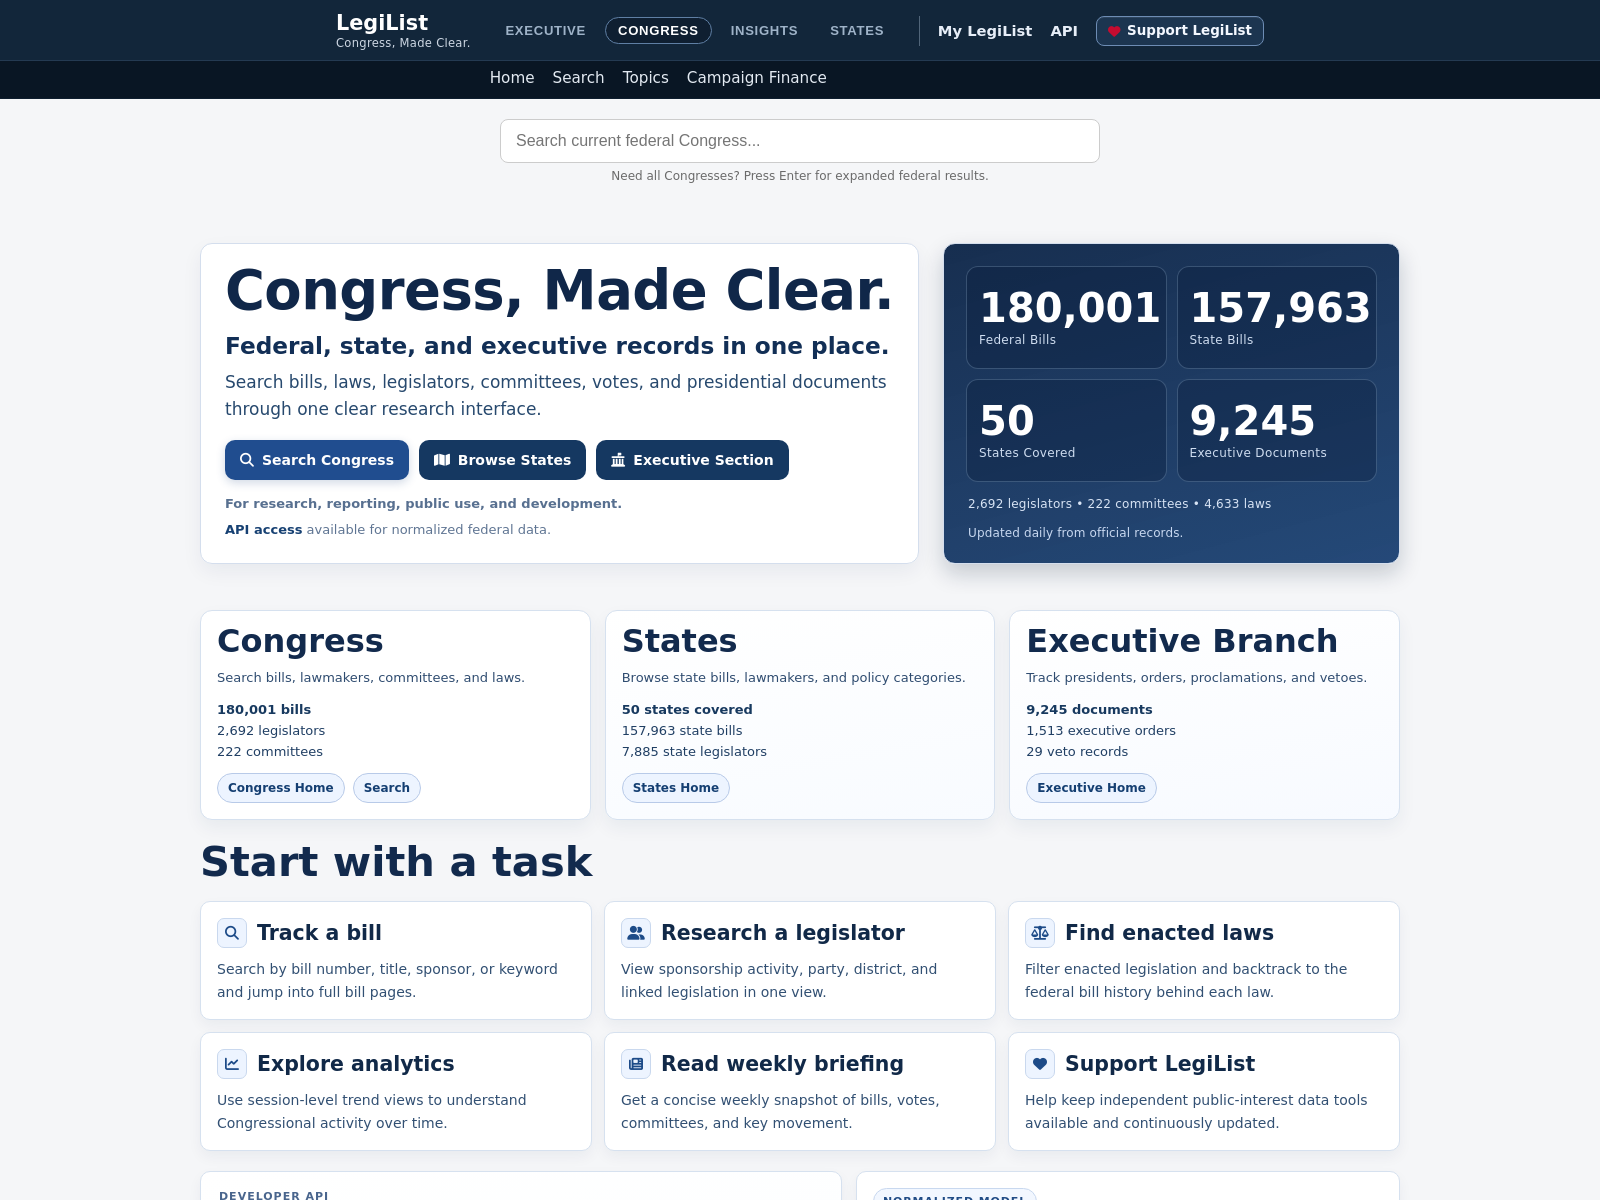Click the heart icon on Support LegiList card
This screenshot has height=1200, width=1600.
click(x=1040, y=1064)
